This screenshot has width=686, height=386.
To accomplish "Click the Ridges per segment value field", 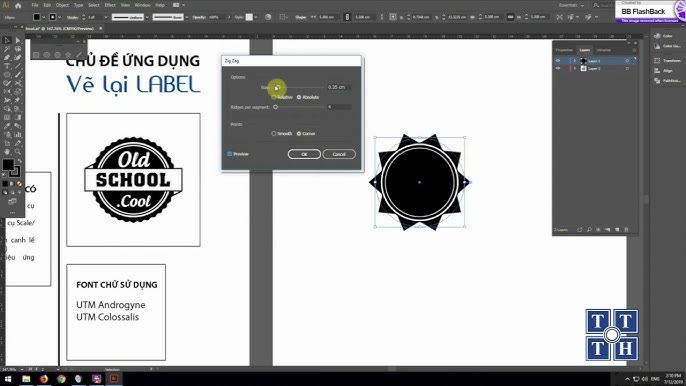I will tap(339, 107).
